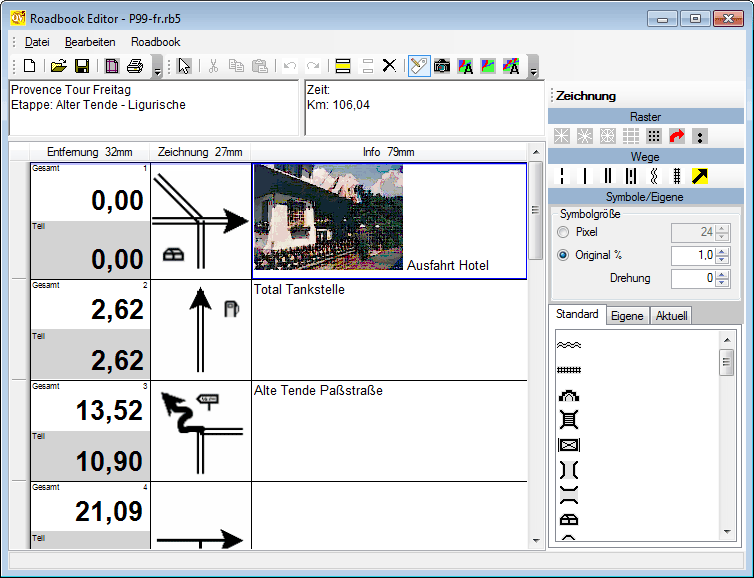This screenshot has height=578, width=754.
Task: Choose the dashed line path style
Action: 562,176
